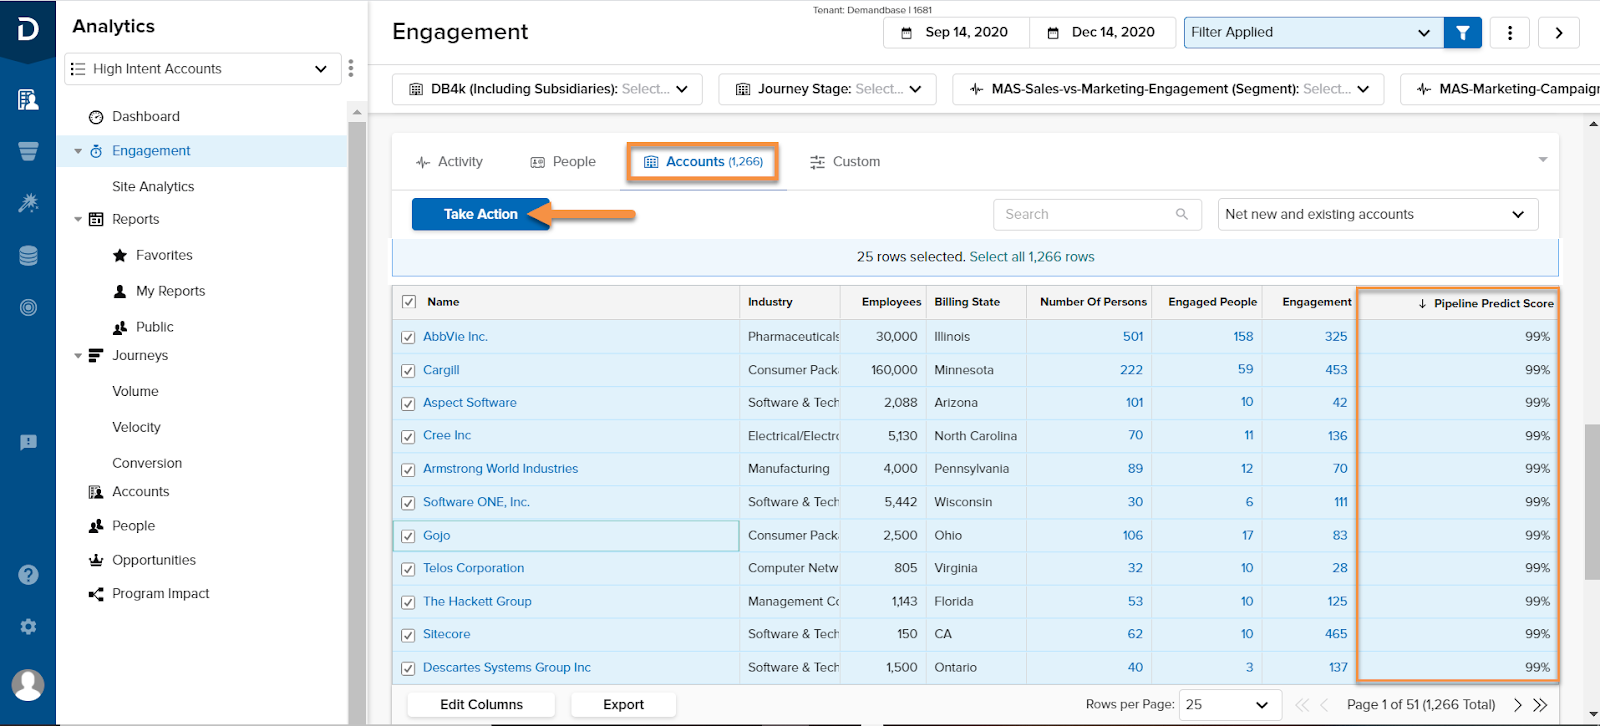Screen dimensions: 1600x726
Task: Uncheck the Gojo row checkbox
Action: tap(408, 536)
